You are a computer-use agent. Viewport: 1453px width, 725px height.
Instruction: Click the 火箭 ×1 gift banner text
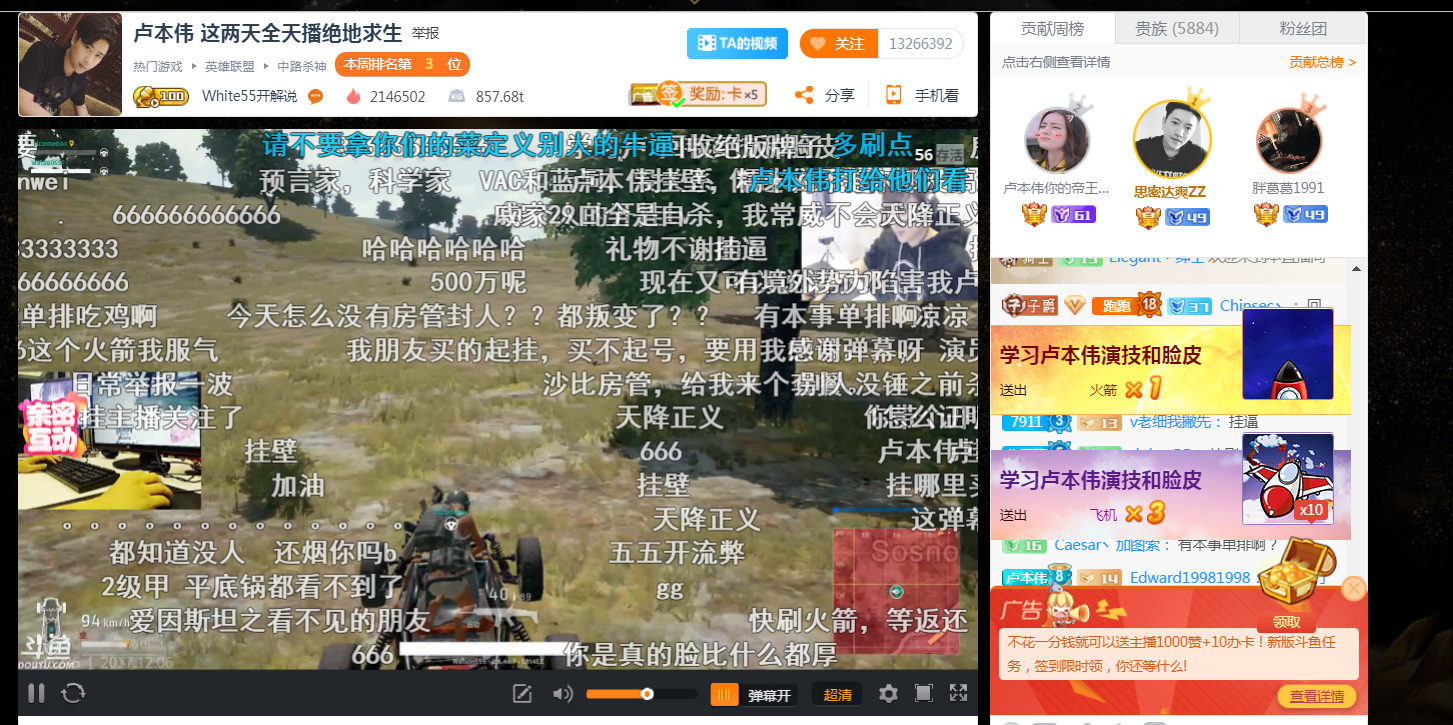click(1125, 390)
